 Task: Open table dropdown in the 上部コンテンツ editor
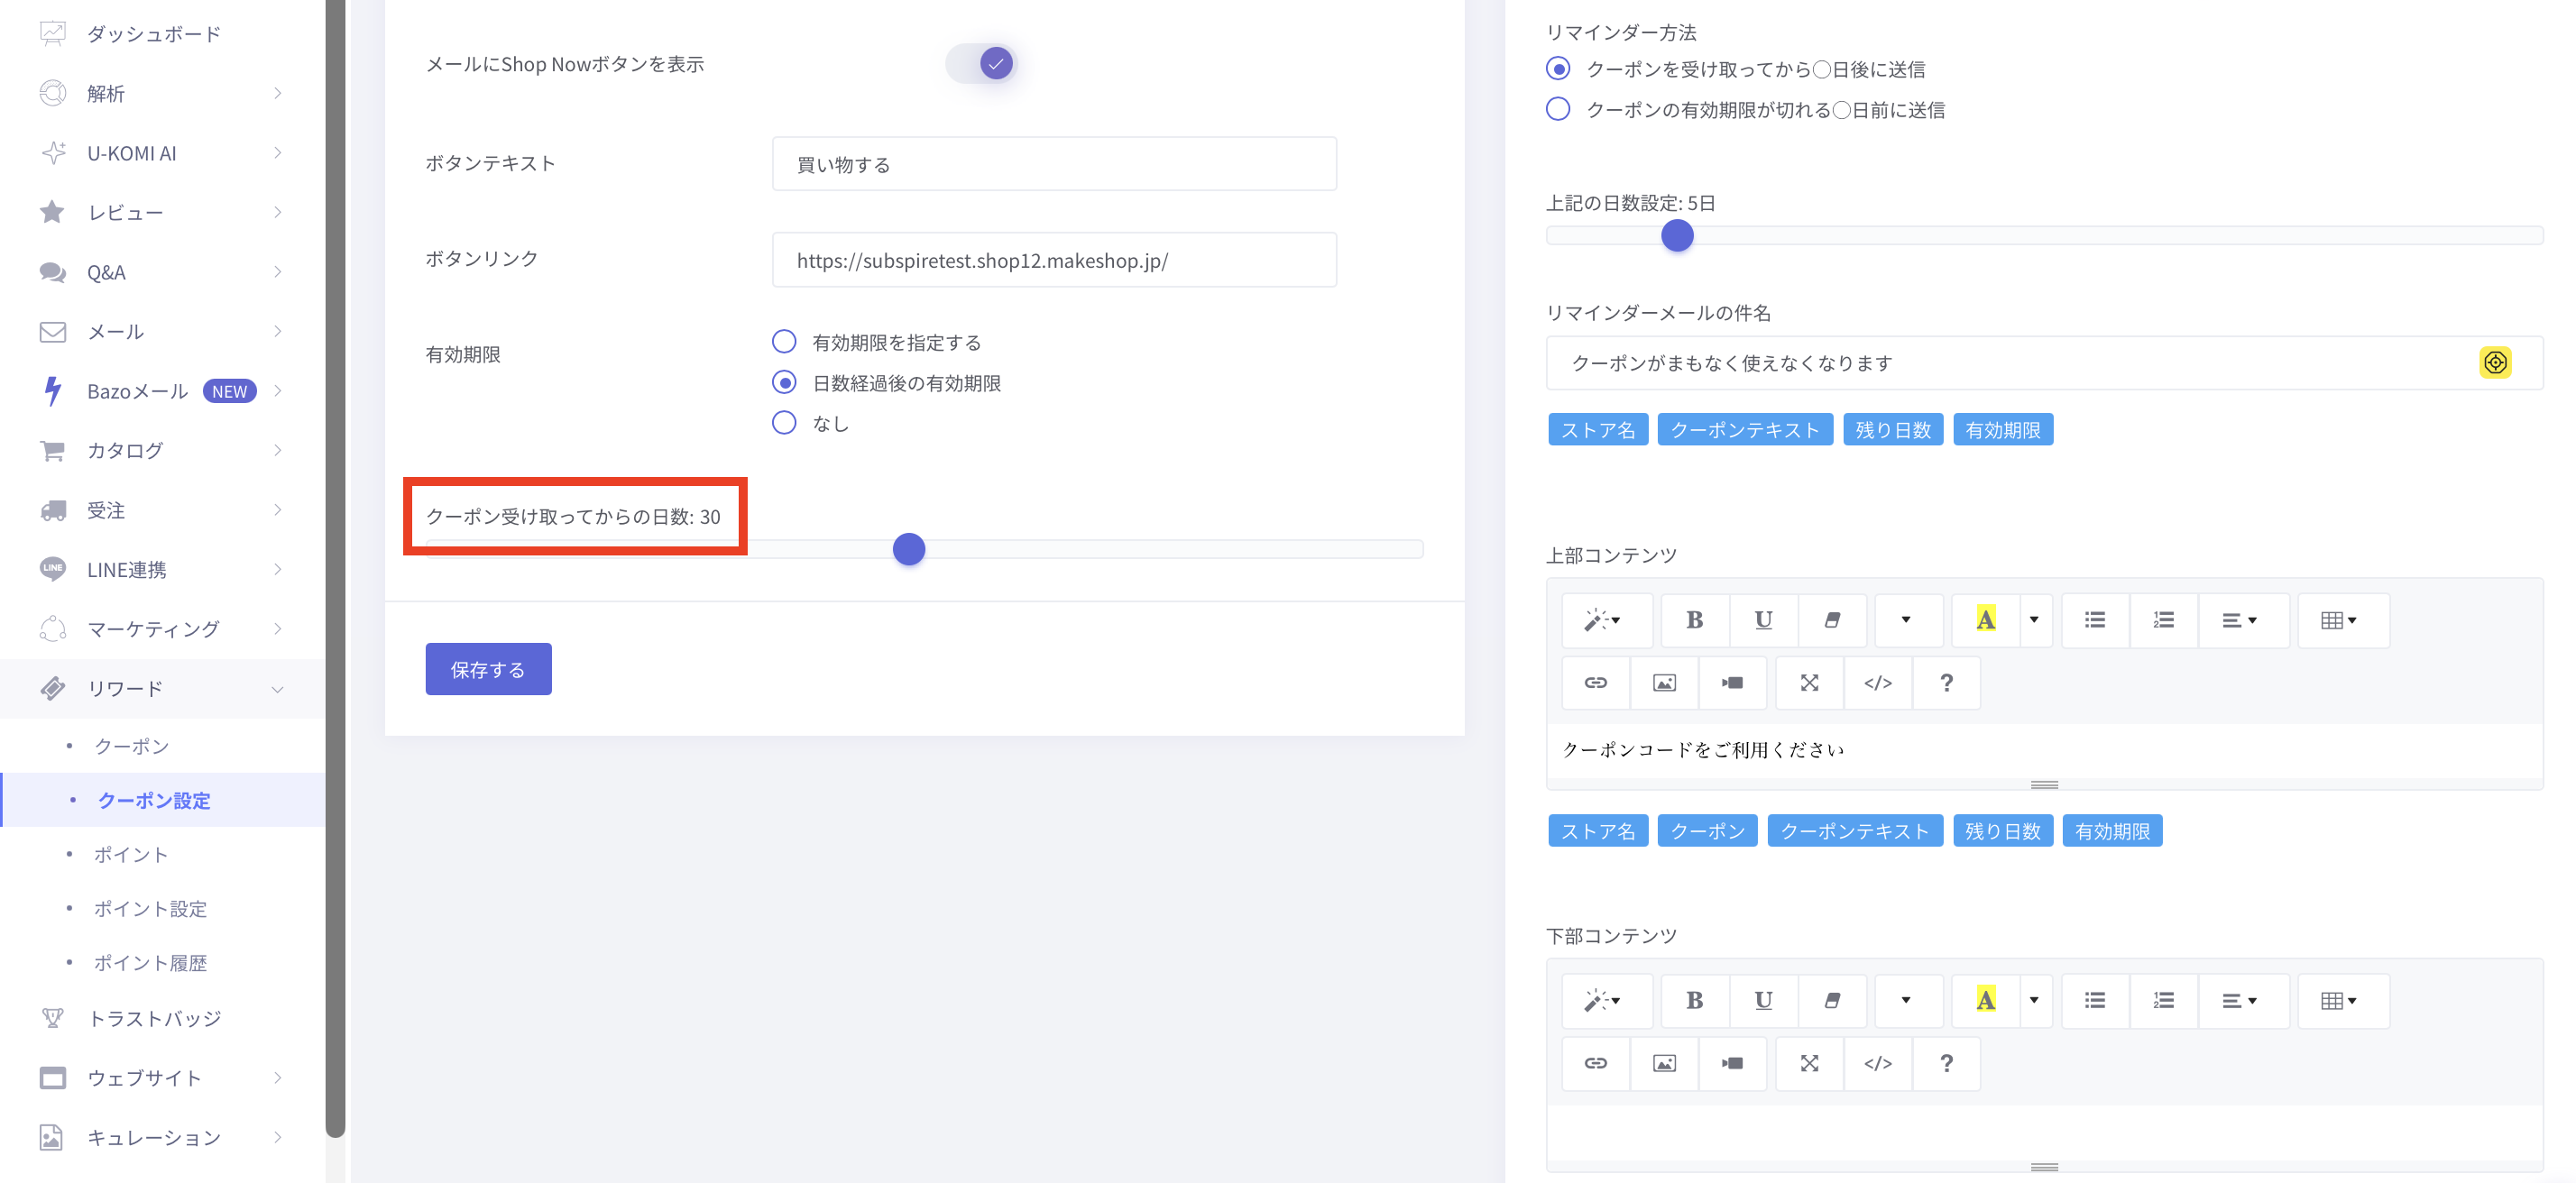coord(2338,620)
